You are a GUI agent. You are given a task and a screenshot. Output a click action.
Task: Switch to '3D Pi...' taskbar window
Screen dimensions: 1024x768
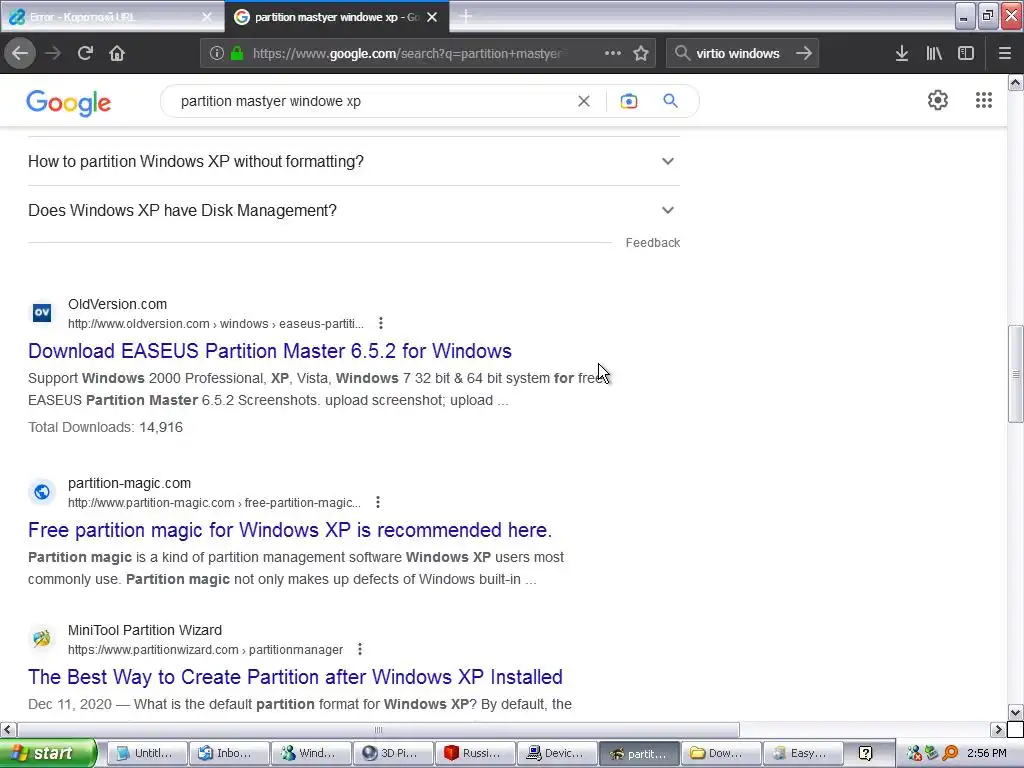pyautogui.click(x=393, y=753)
